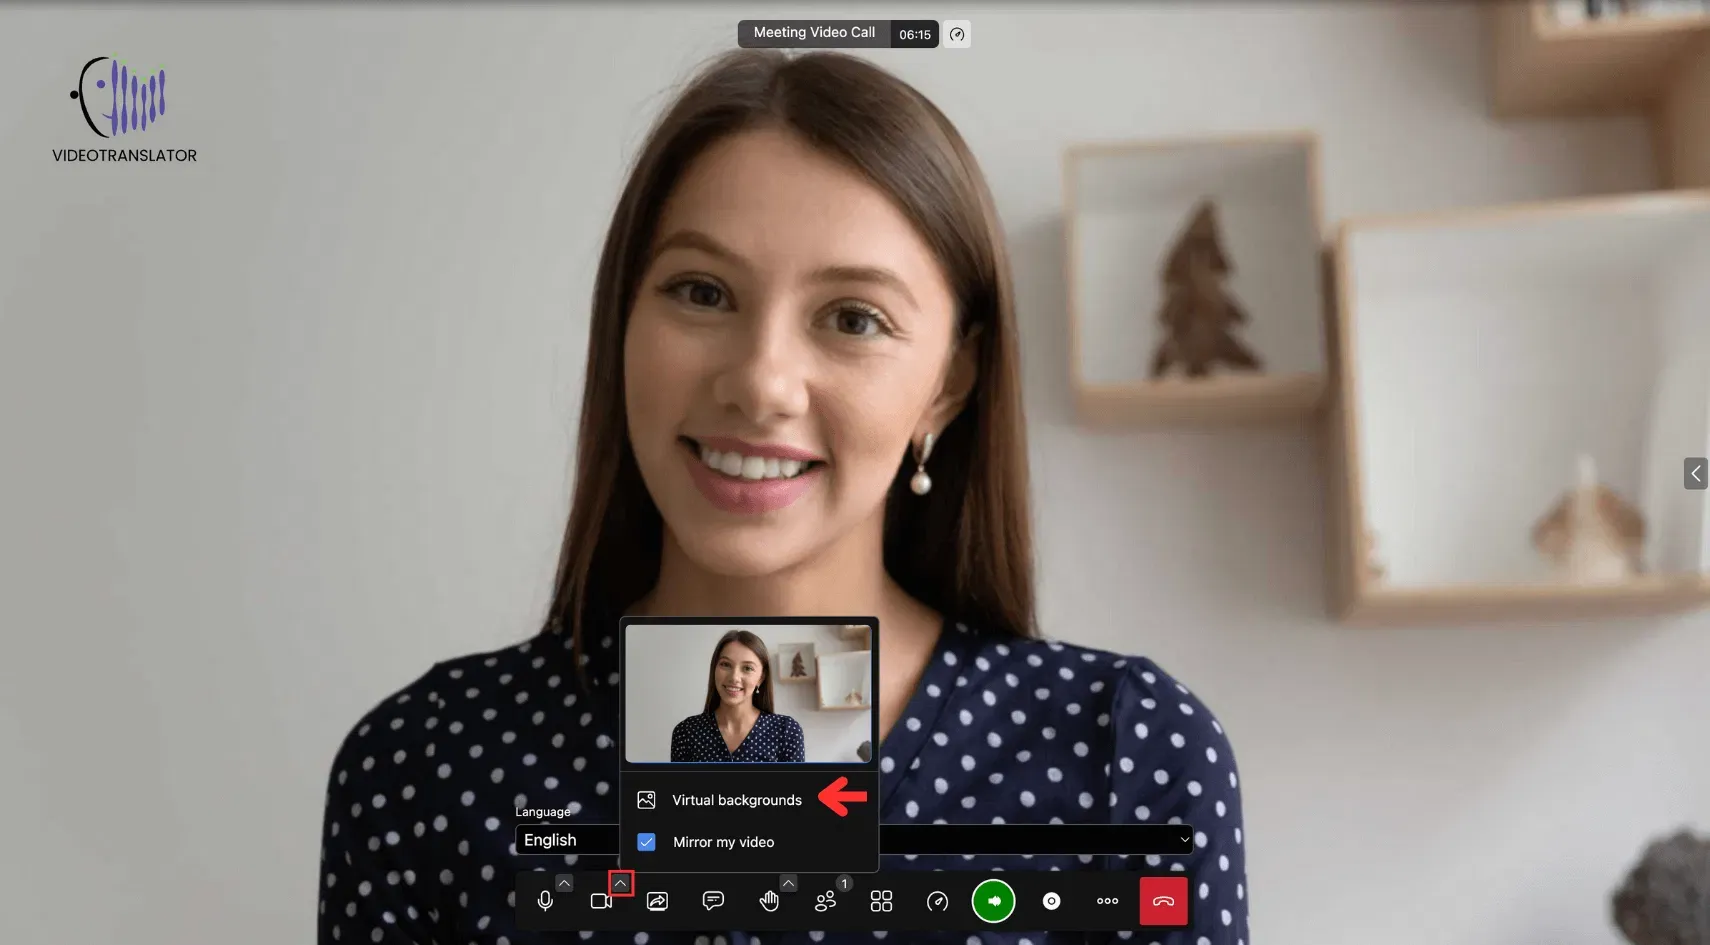The width and height of the screenshot is (1710, 945).
Task: Click the participant count badge showing 1
Action: point(844,883)
